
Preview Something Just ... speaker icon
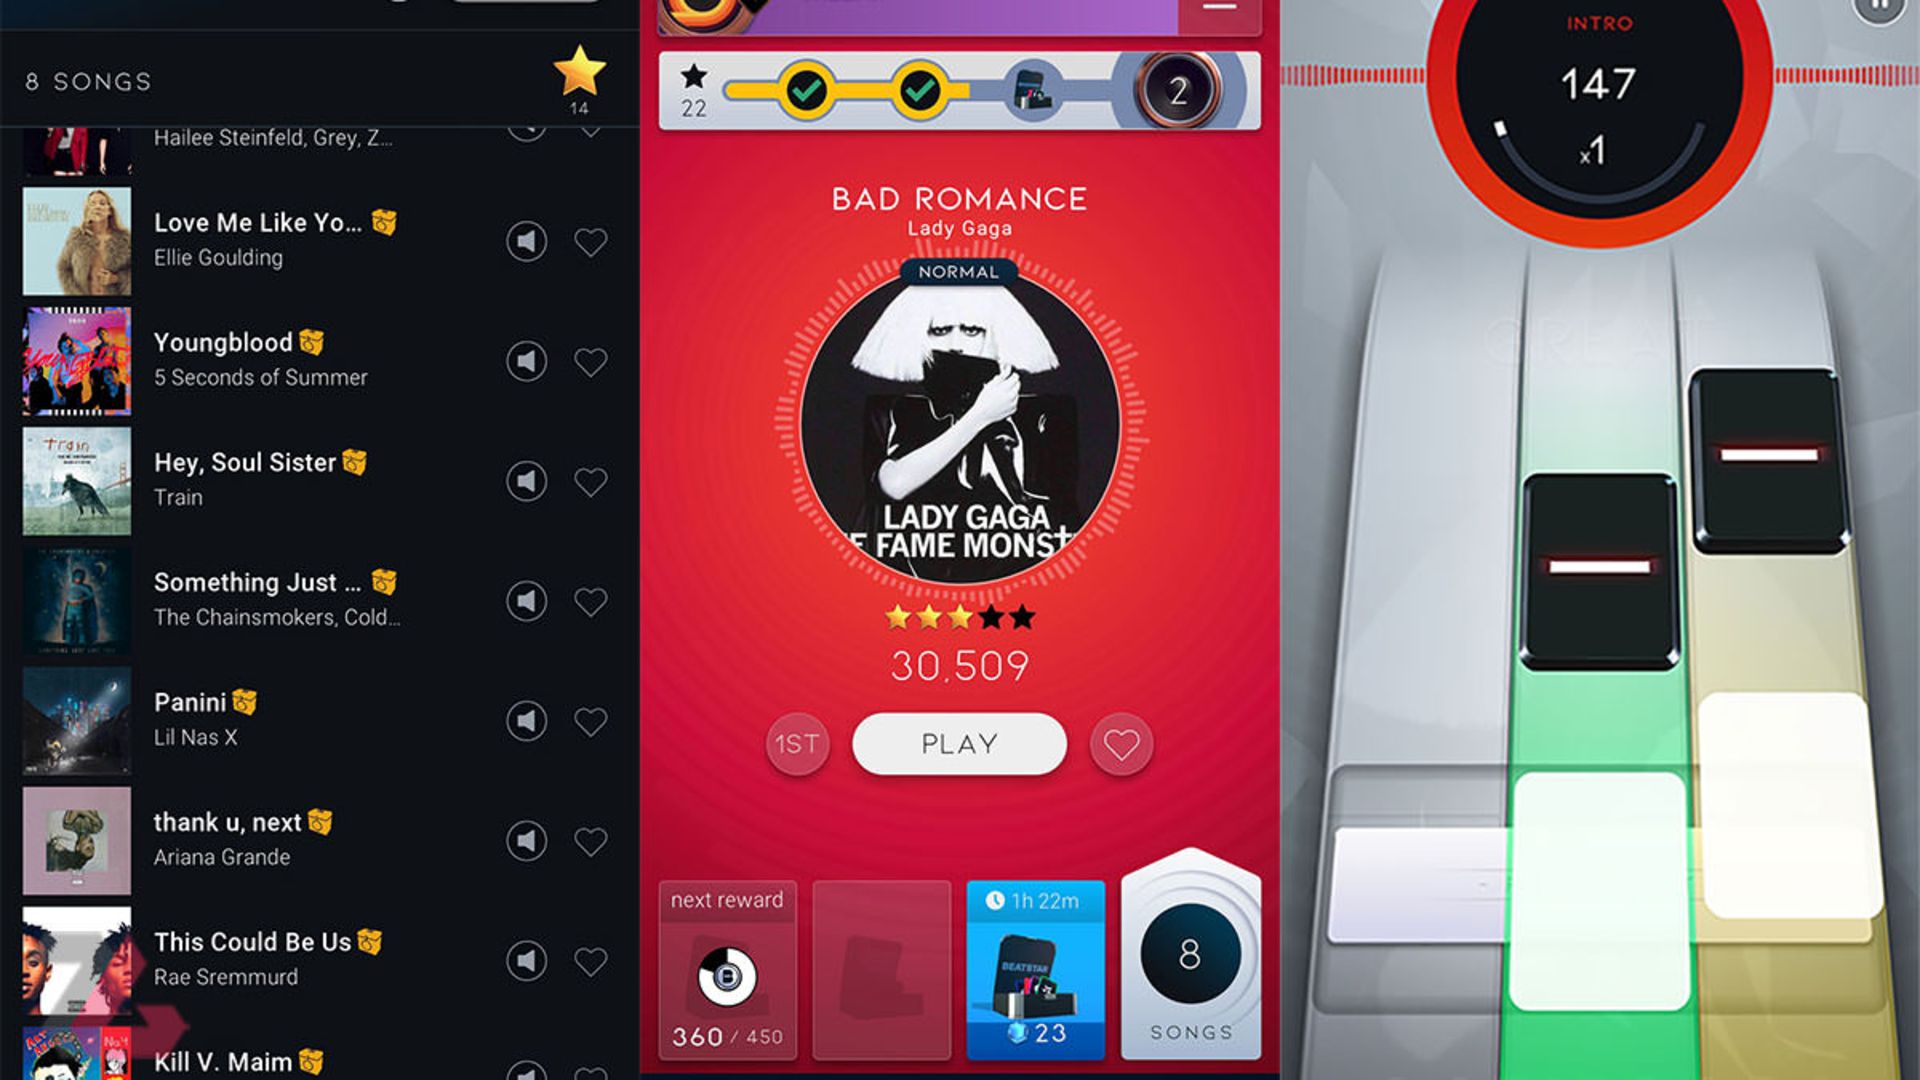(526, 601)
